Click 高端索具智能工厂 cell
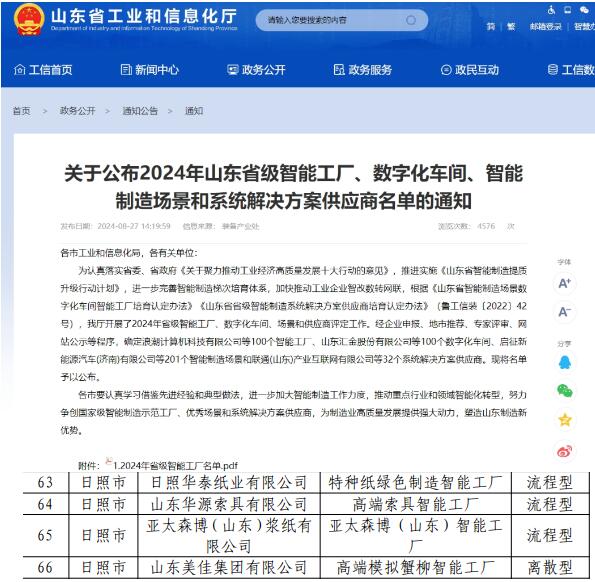Image resolution: width=595 pixels, height=582 pixels. (416, 504)
